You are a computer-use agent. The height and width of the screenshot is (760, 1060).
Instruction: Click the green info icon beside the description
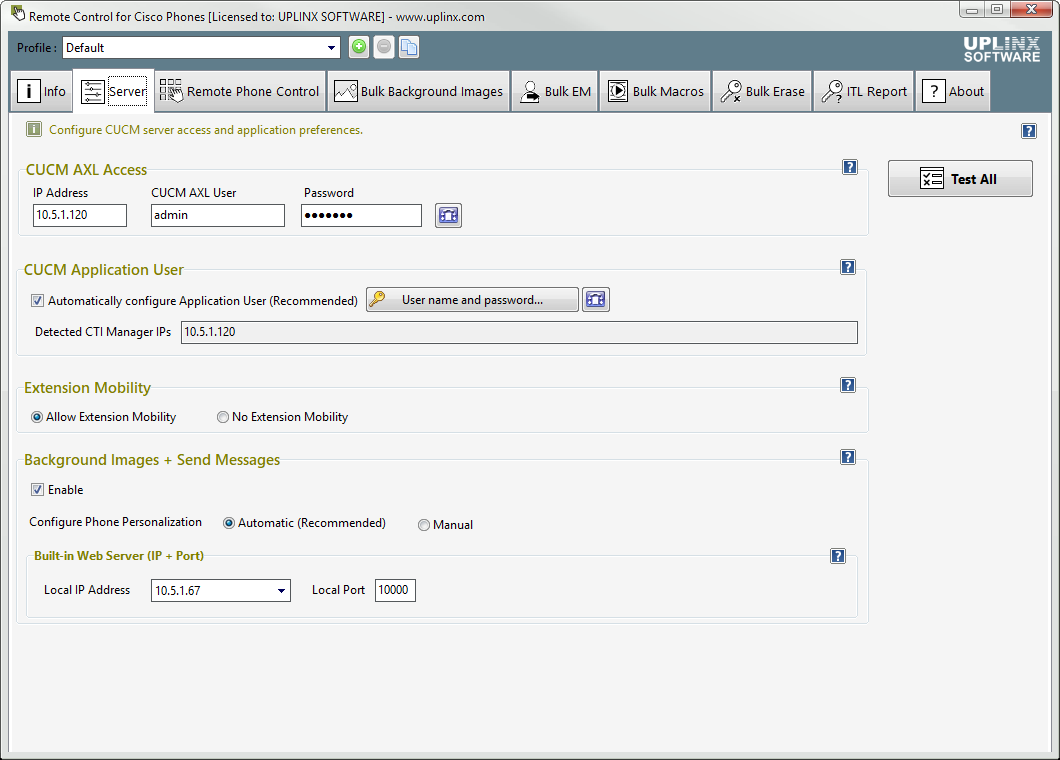coord(34,129)
